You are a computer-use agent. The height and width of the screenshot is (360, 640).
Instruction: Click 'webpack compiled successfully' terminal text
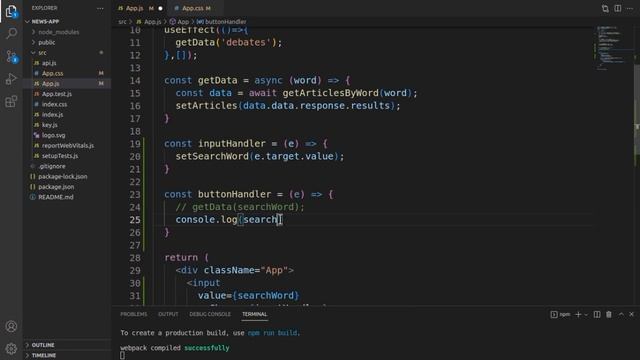175,348
